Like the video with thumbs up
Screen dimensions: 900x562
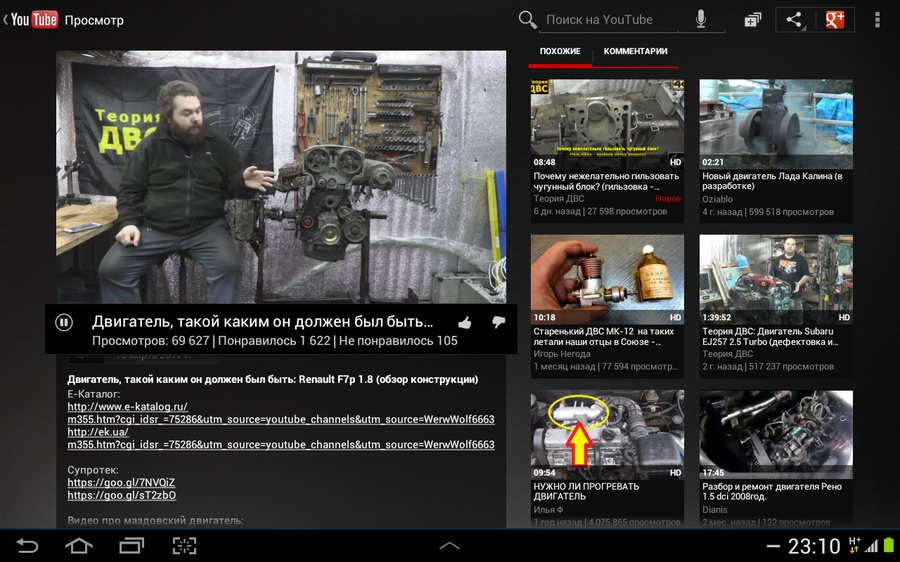(465, 323)
